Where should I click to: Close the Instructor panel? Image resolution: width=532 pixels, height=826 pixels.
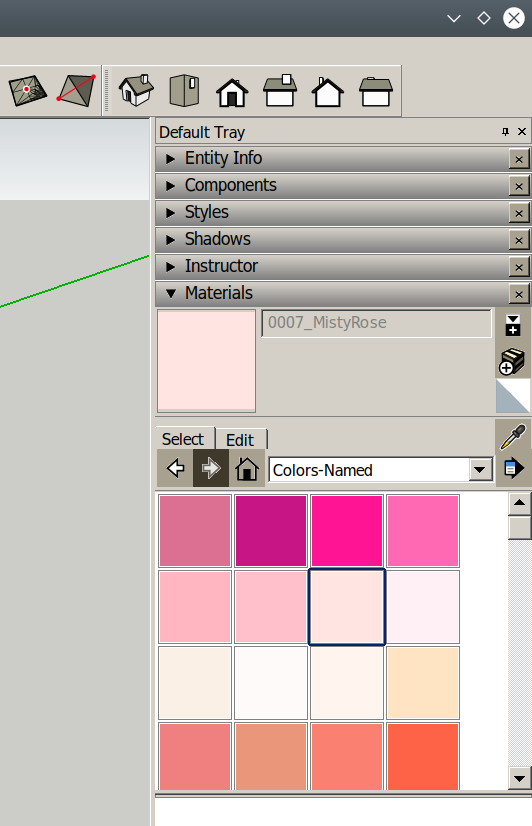tap(519, 267)
